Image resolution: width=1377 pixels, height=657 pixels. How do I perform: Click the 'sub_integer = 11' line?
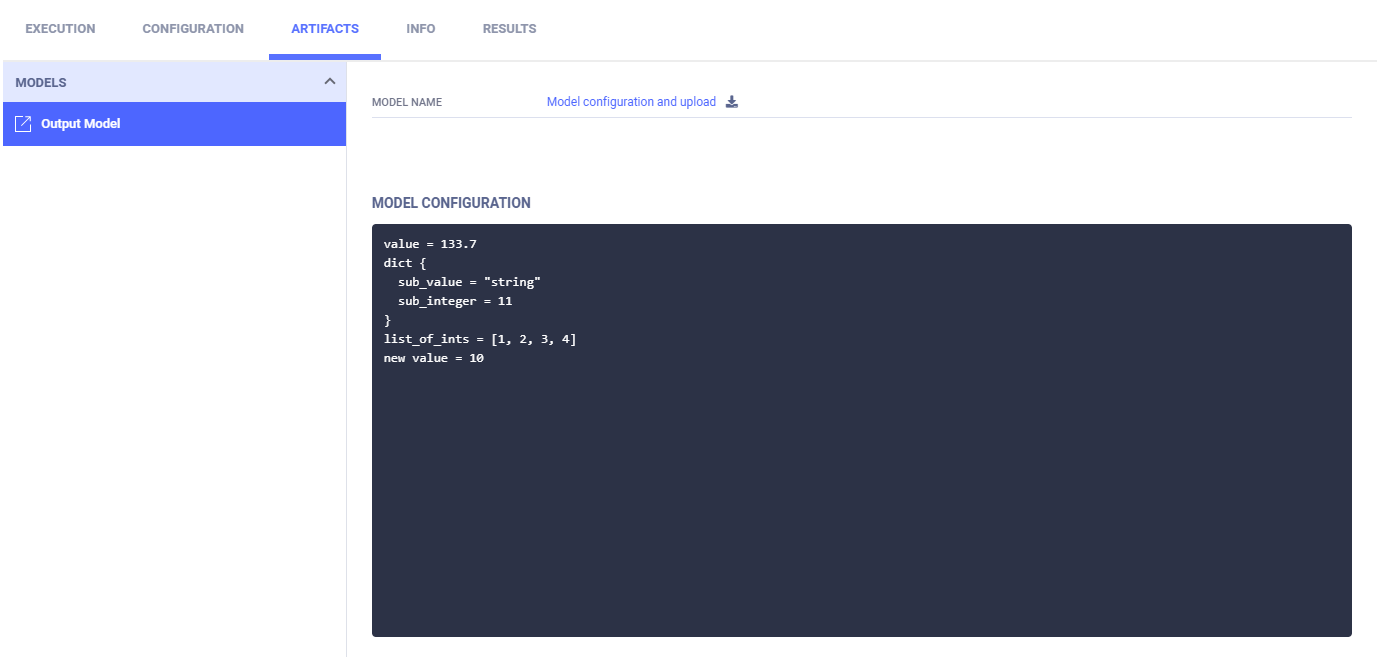455,301
